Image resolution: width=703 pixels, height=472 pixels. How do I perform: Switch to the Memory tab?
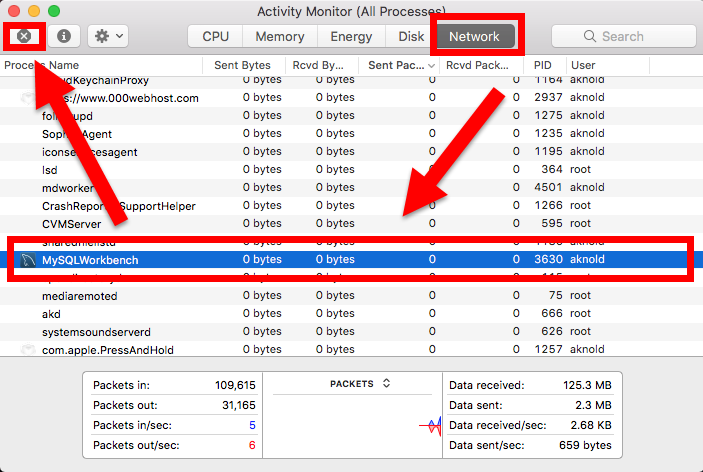pos(280,36)
